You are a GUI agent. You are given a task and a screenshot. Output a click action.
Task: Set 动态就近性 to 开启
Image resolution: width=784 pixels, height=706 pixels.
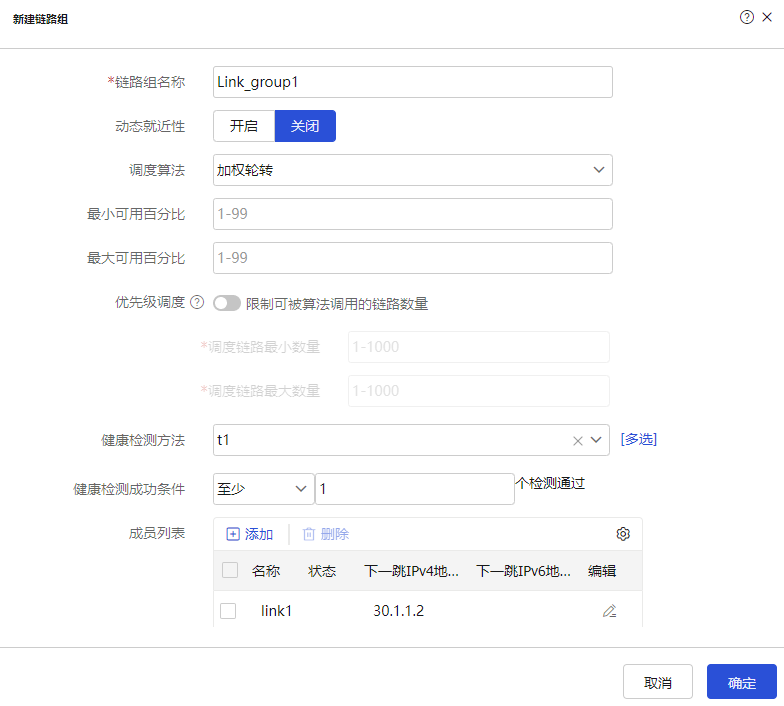[x=244, y=126]
